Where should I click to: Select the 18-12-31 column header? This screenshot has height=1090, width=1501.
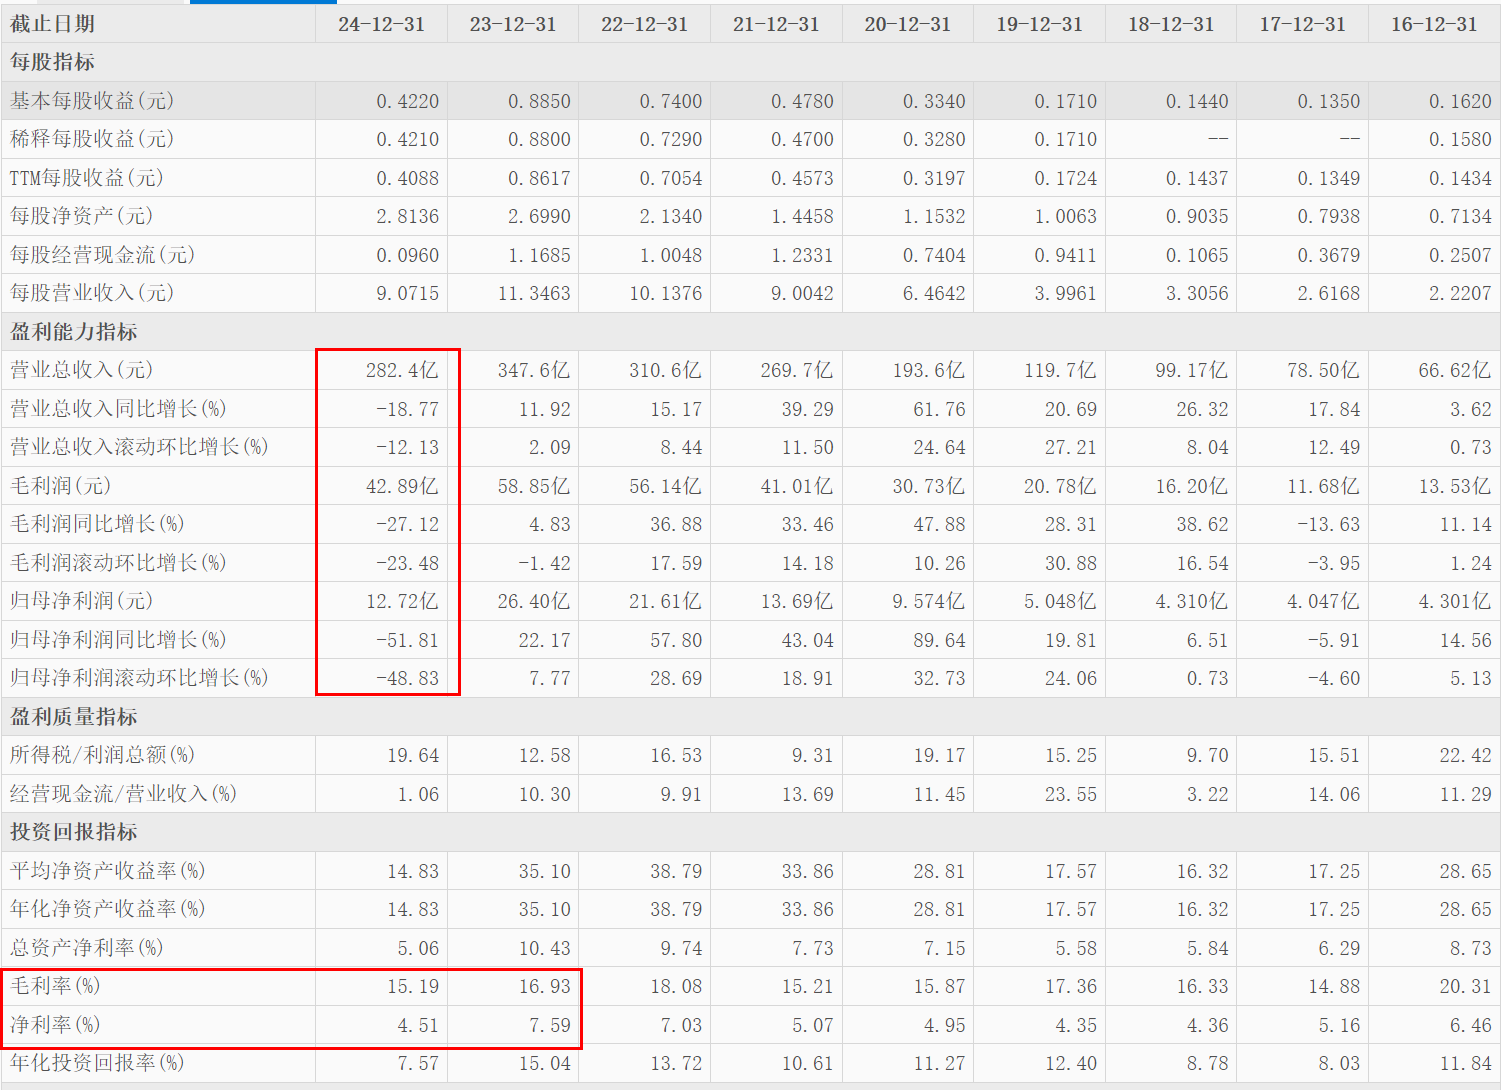1171,24
